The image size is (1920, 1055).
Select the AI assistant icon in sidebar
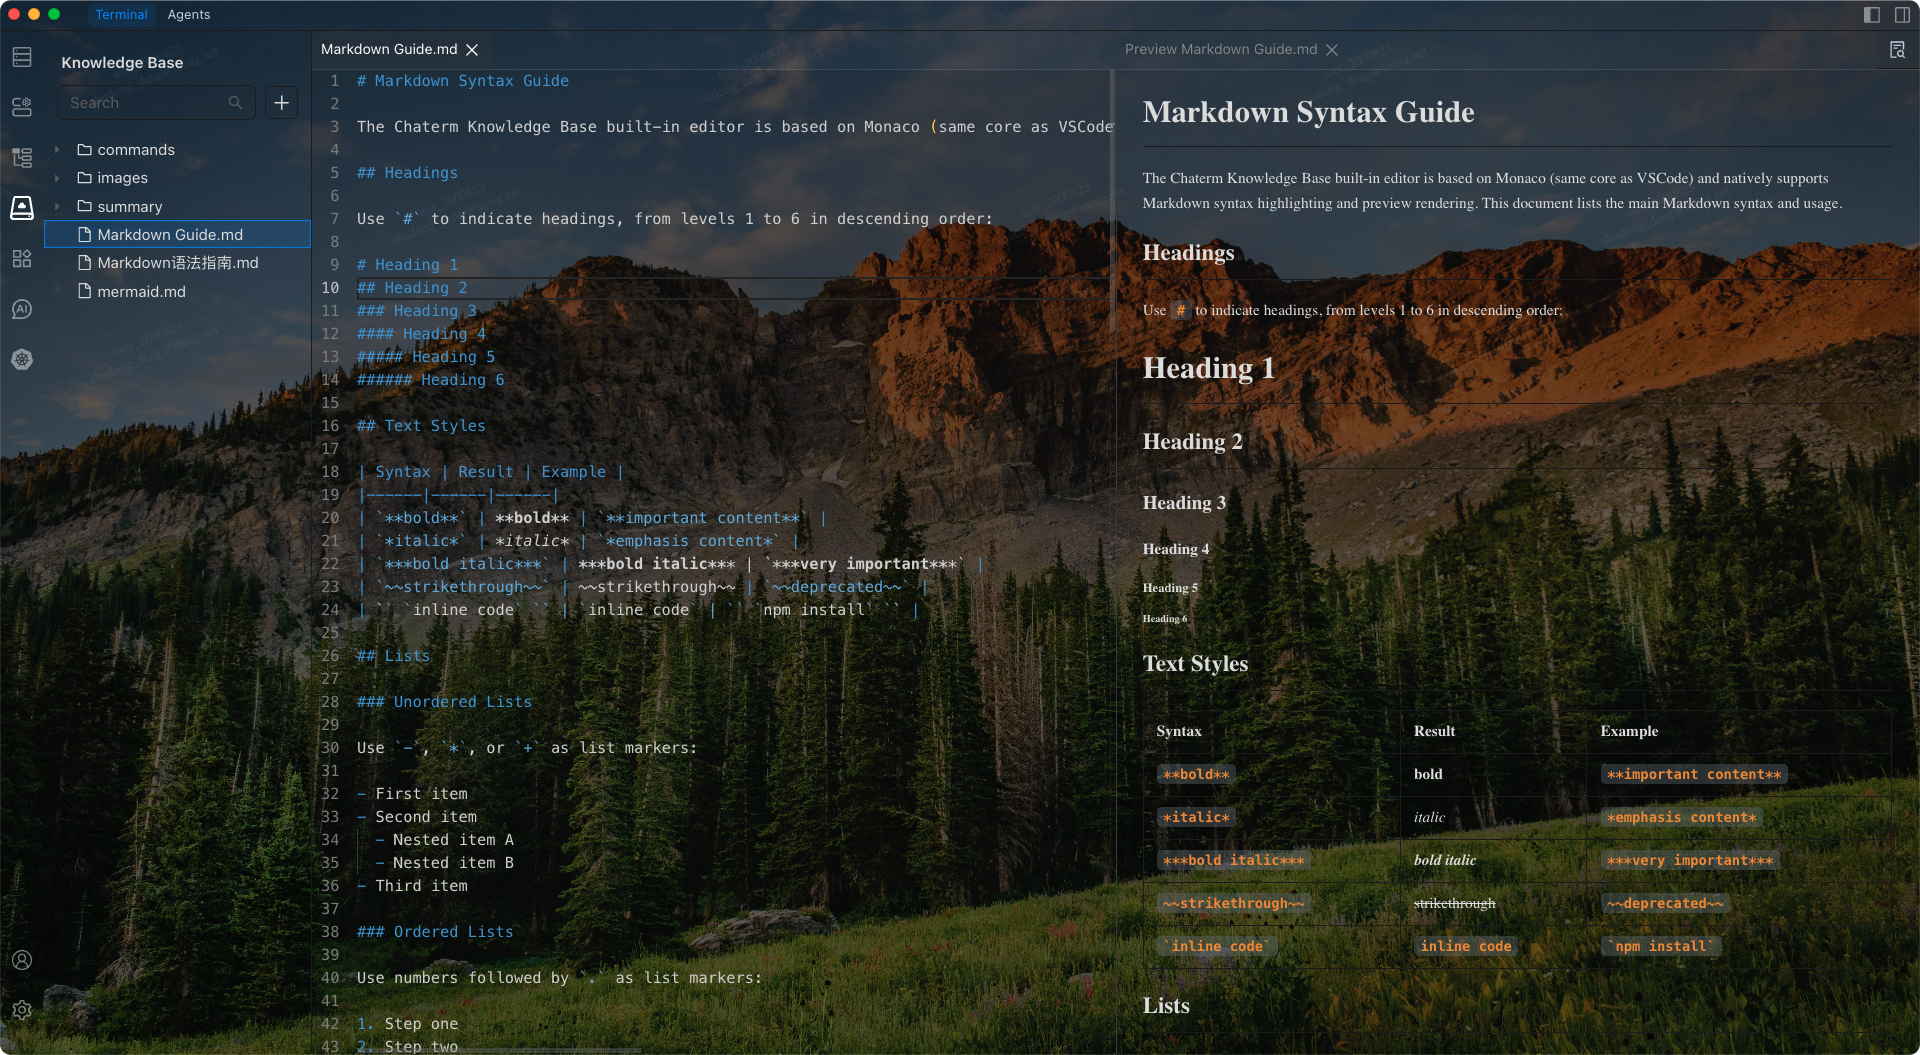[x=22, y=309]
